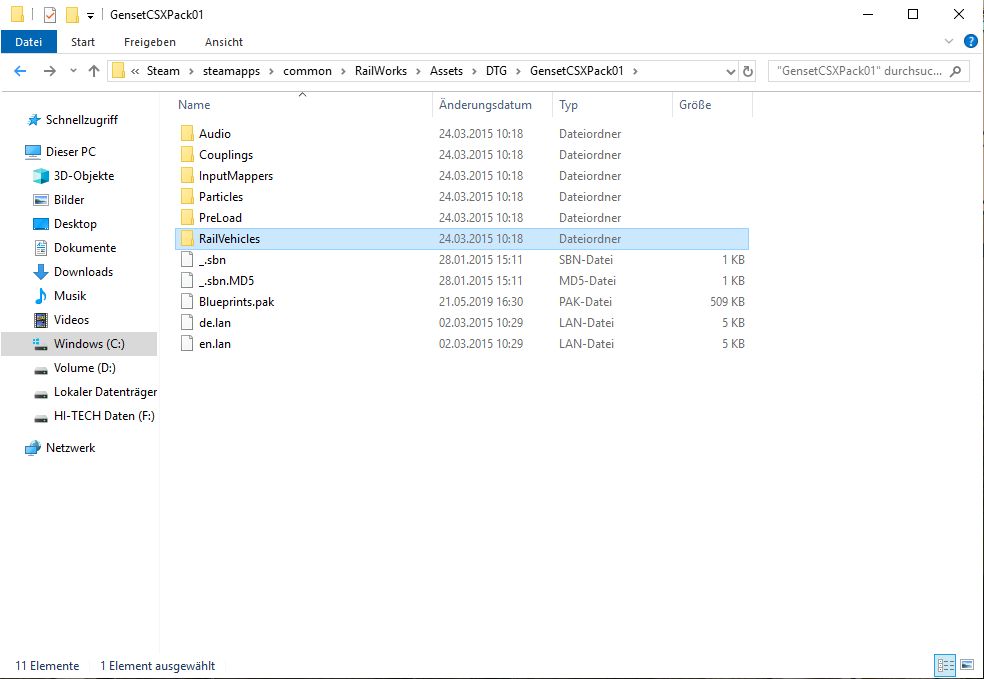Open the quick access toolbar customize dropdown
984x679 pixels.
(x=90, y=15)
